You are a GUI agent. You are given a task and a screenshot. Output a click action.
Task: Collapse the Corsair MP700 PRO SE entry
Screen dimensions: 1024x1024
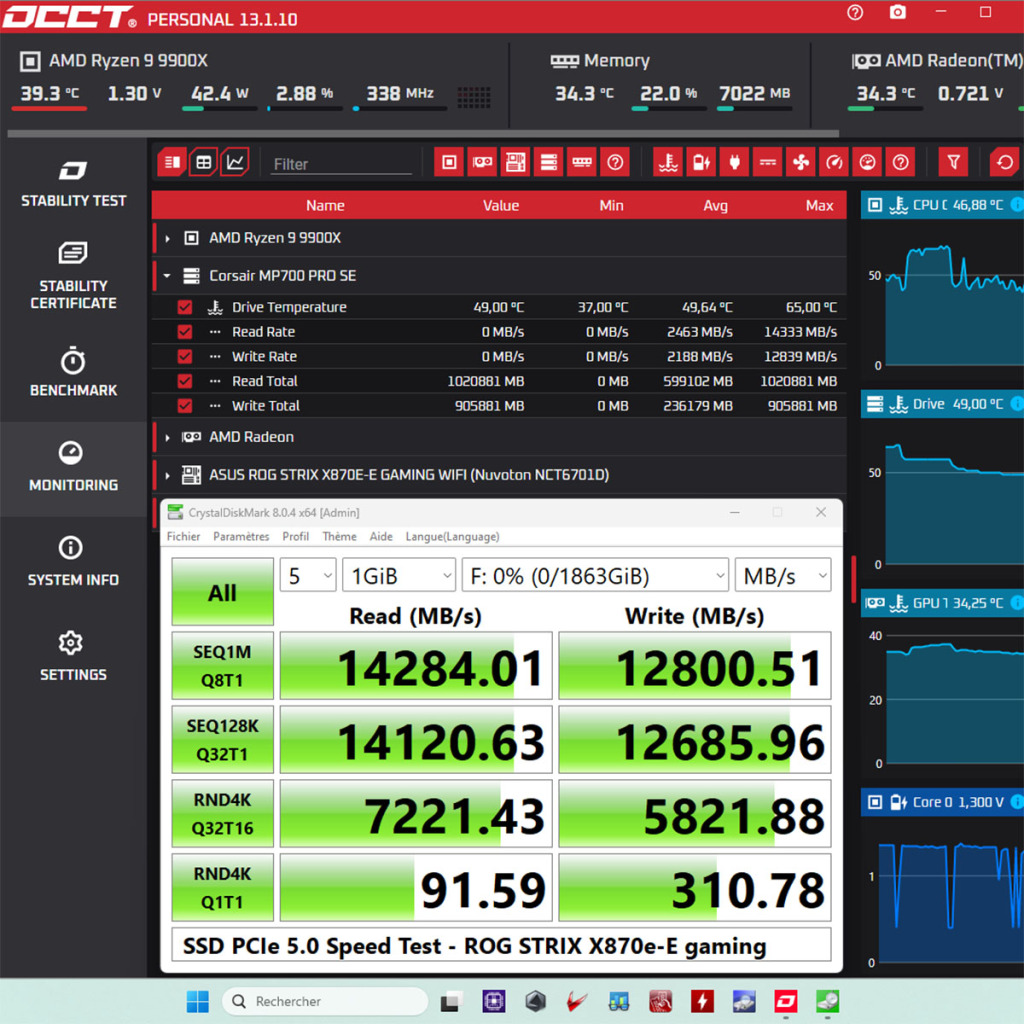(166, 275)
